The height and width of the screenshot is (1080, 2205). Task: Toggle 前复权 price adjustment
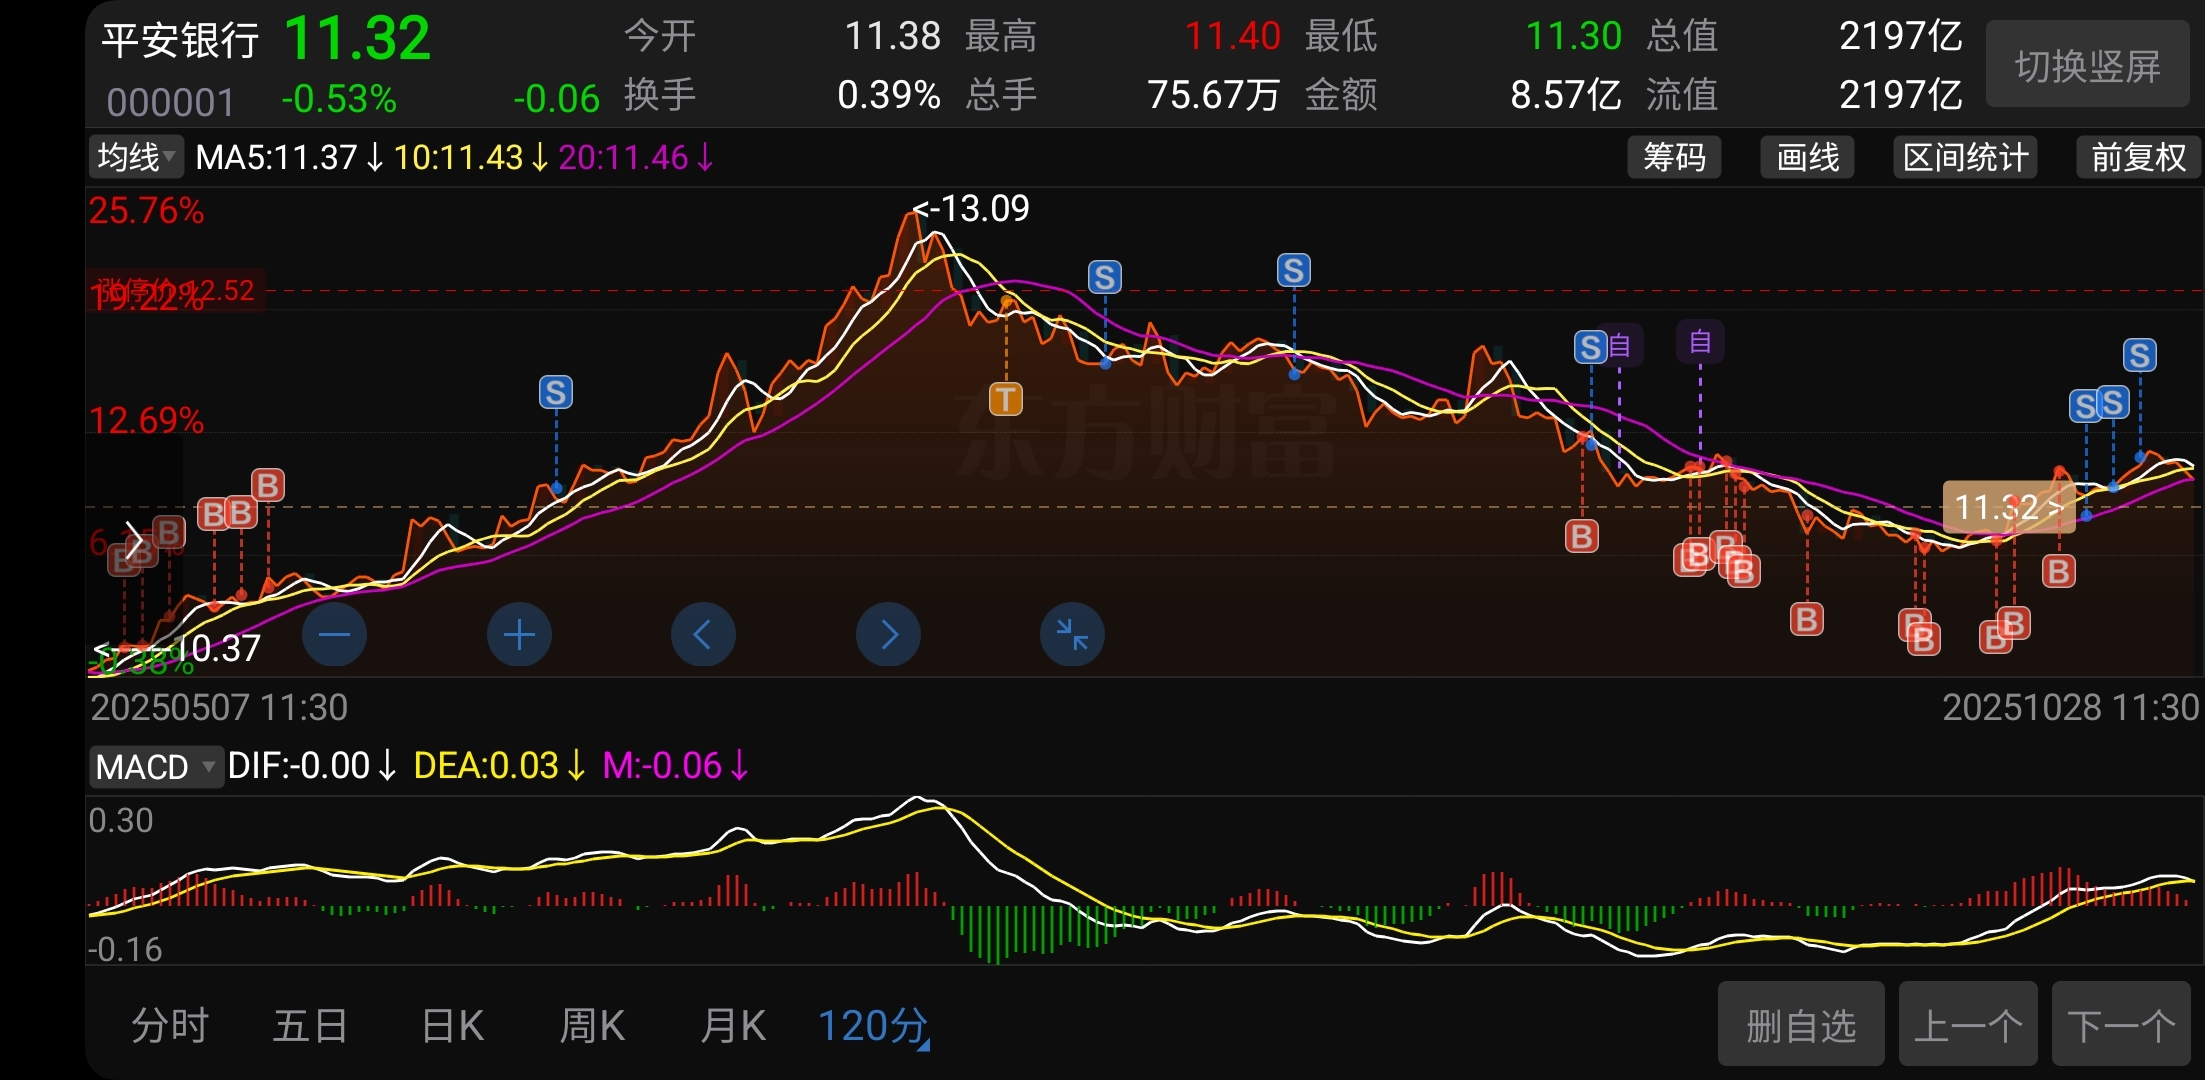[x=2138, y=158]
